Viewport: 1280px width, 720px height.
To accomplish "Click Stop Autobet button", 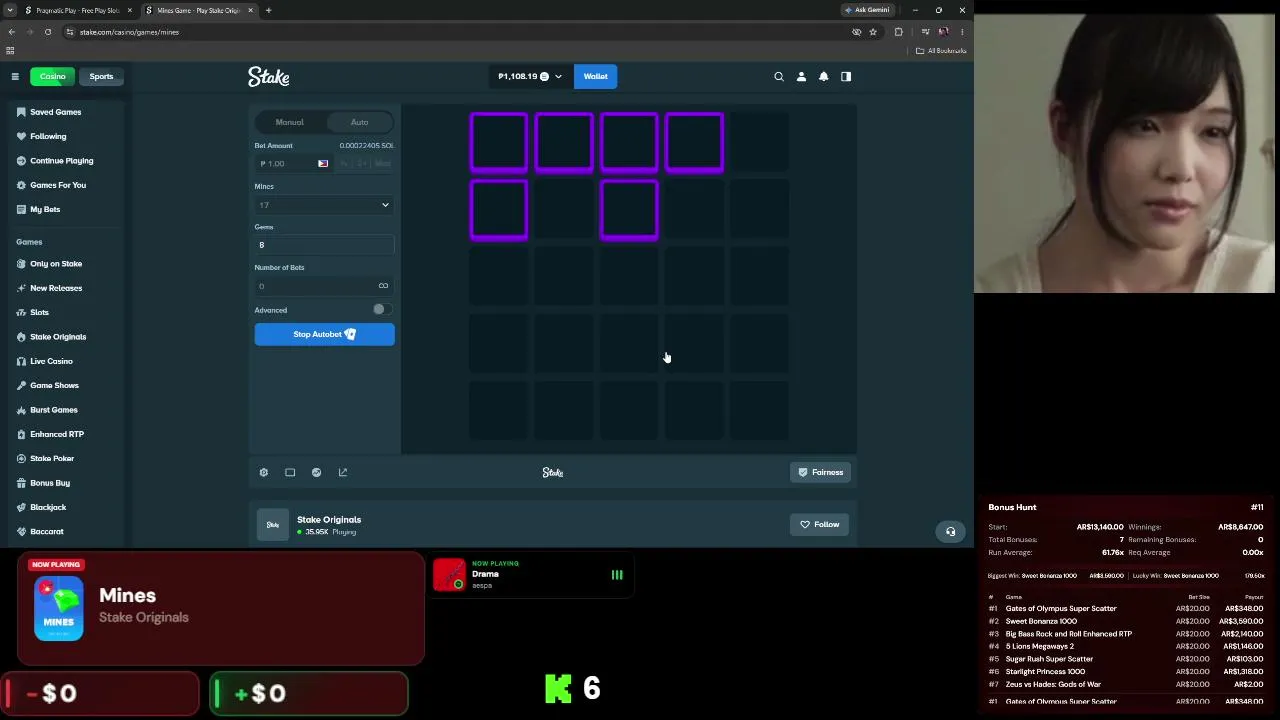I will (324, 334).
